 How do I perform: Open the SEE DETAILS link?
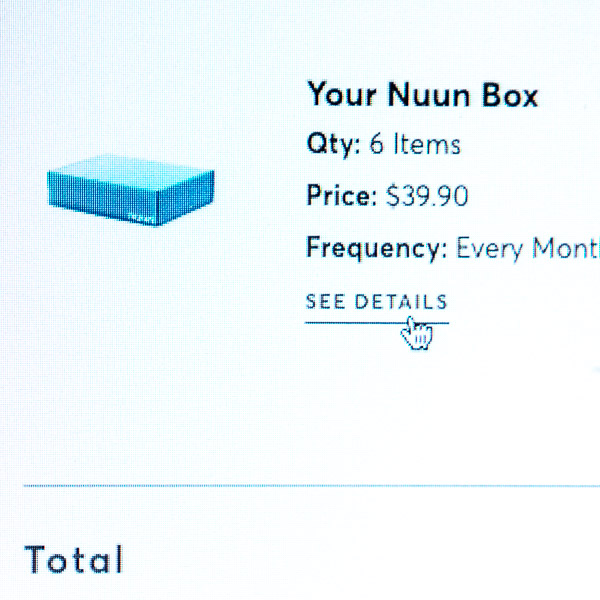tap(377, 302)
